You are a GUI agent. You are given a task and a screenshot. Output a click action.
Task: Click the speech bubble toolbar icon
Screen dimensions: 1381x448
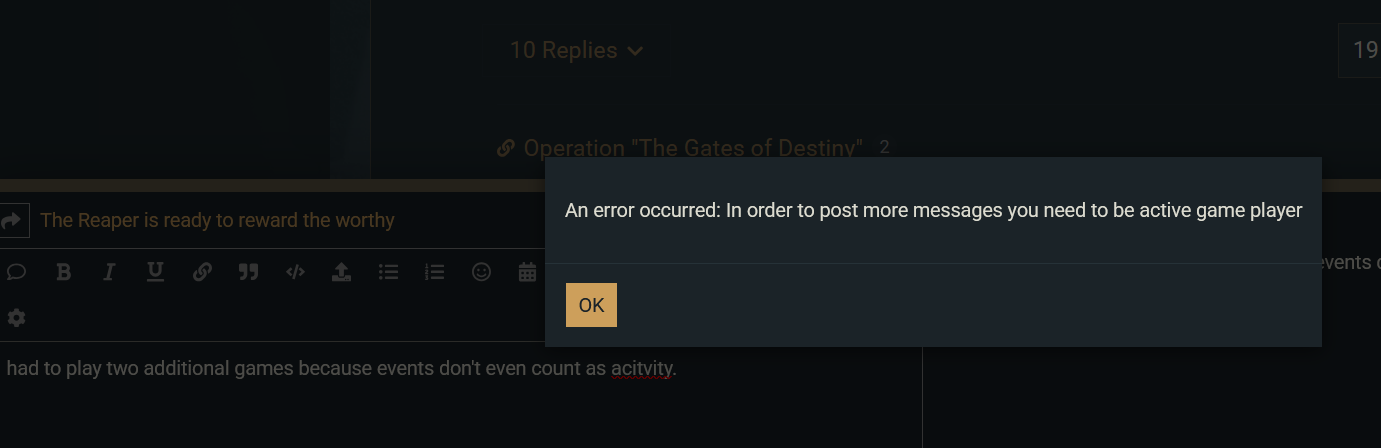point(17,272)
